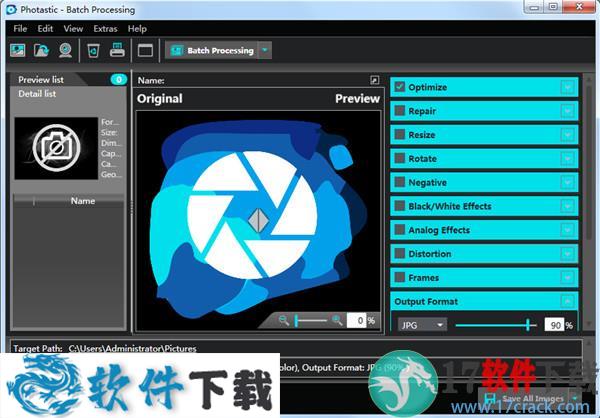The width and height of the screenshot is (600, 418).
Task: Expand the Resize section arrow
Action: (x=567, y=135)
